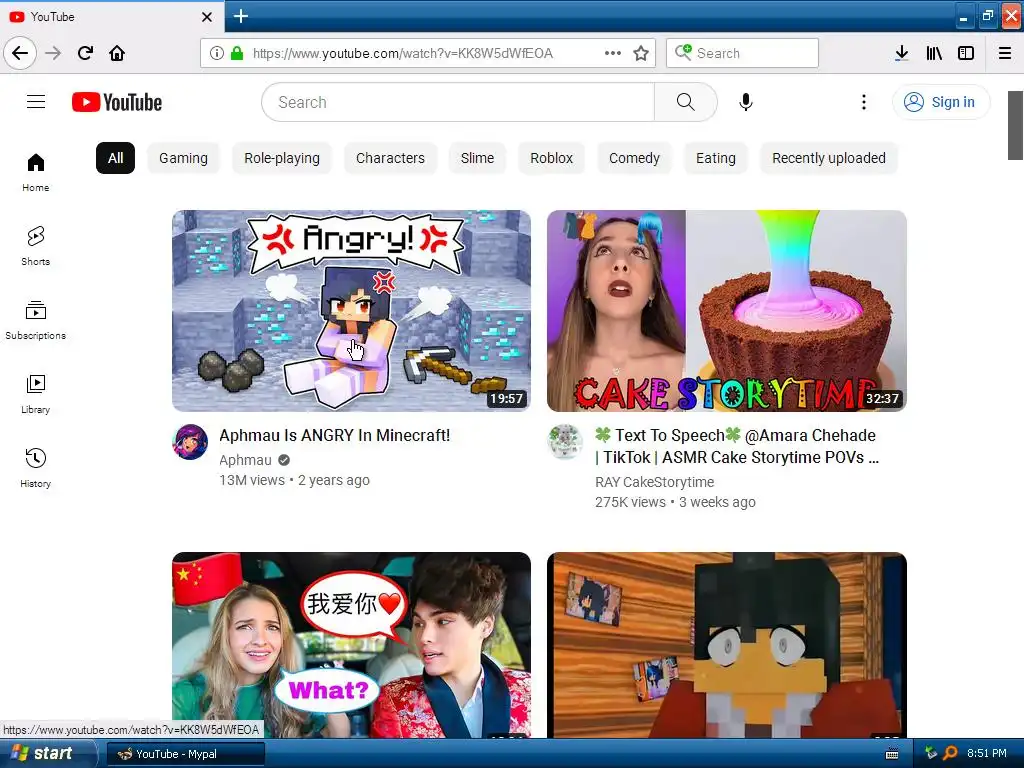
Task: Click the keyboard icon in system tray
Action: [x=891, y=754]
